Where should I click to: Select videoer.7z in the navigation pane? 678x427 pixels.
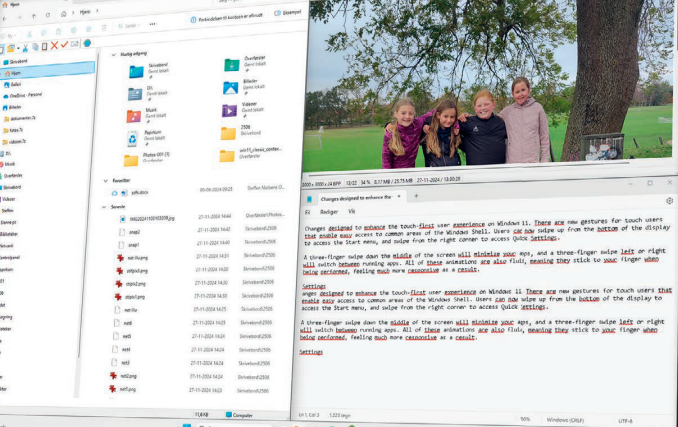pyautogui.click(x=14, y=142)
